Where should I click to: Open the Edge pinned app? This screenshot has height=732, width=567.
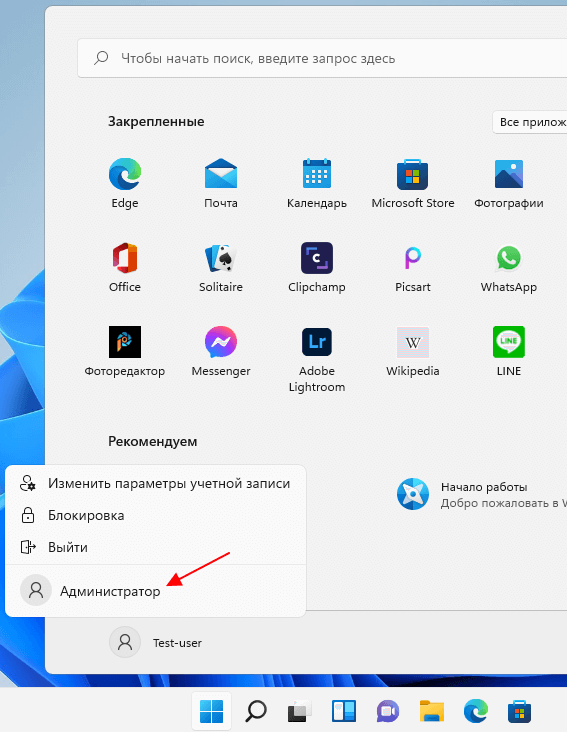[x=125, y=183]
